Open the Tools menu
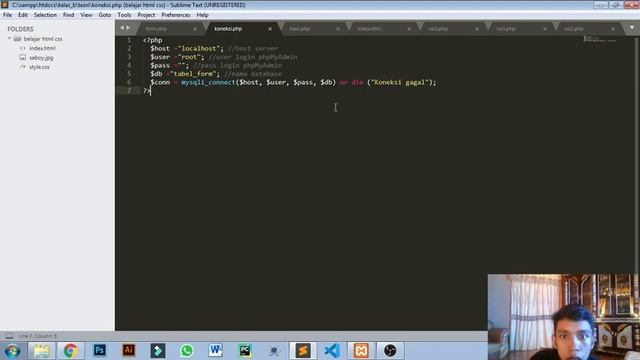 pos(124,15)
